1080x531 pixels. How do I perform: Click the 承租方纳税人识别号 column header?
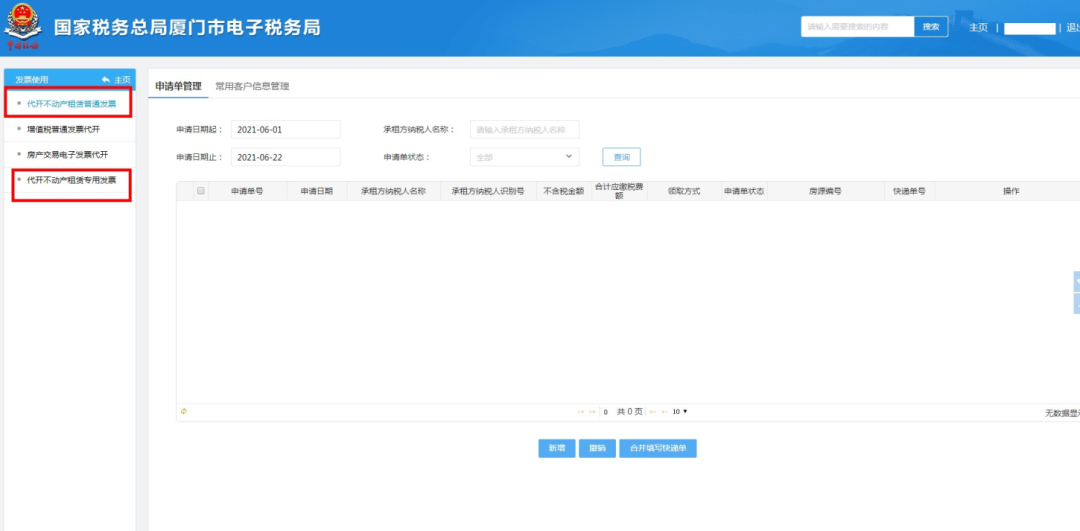tap(488, 191)
